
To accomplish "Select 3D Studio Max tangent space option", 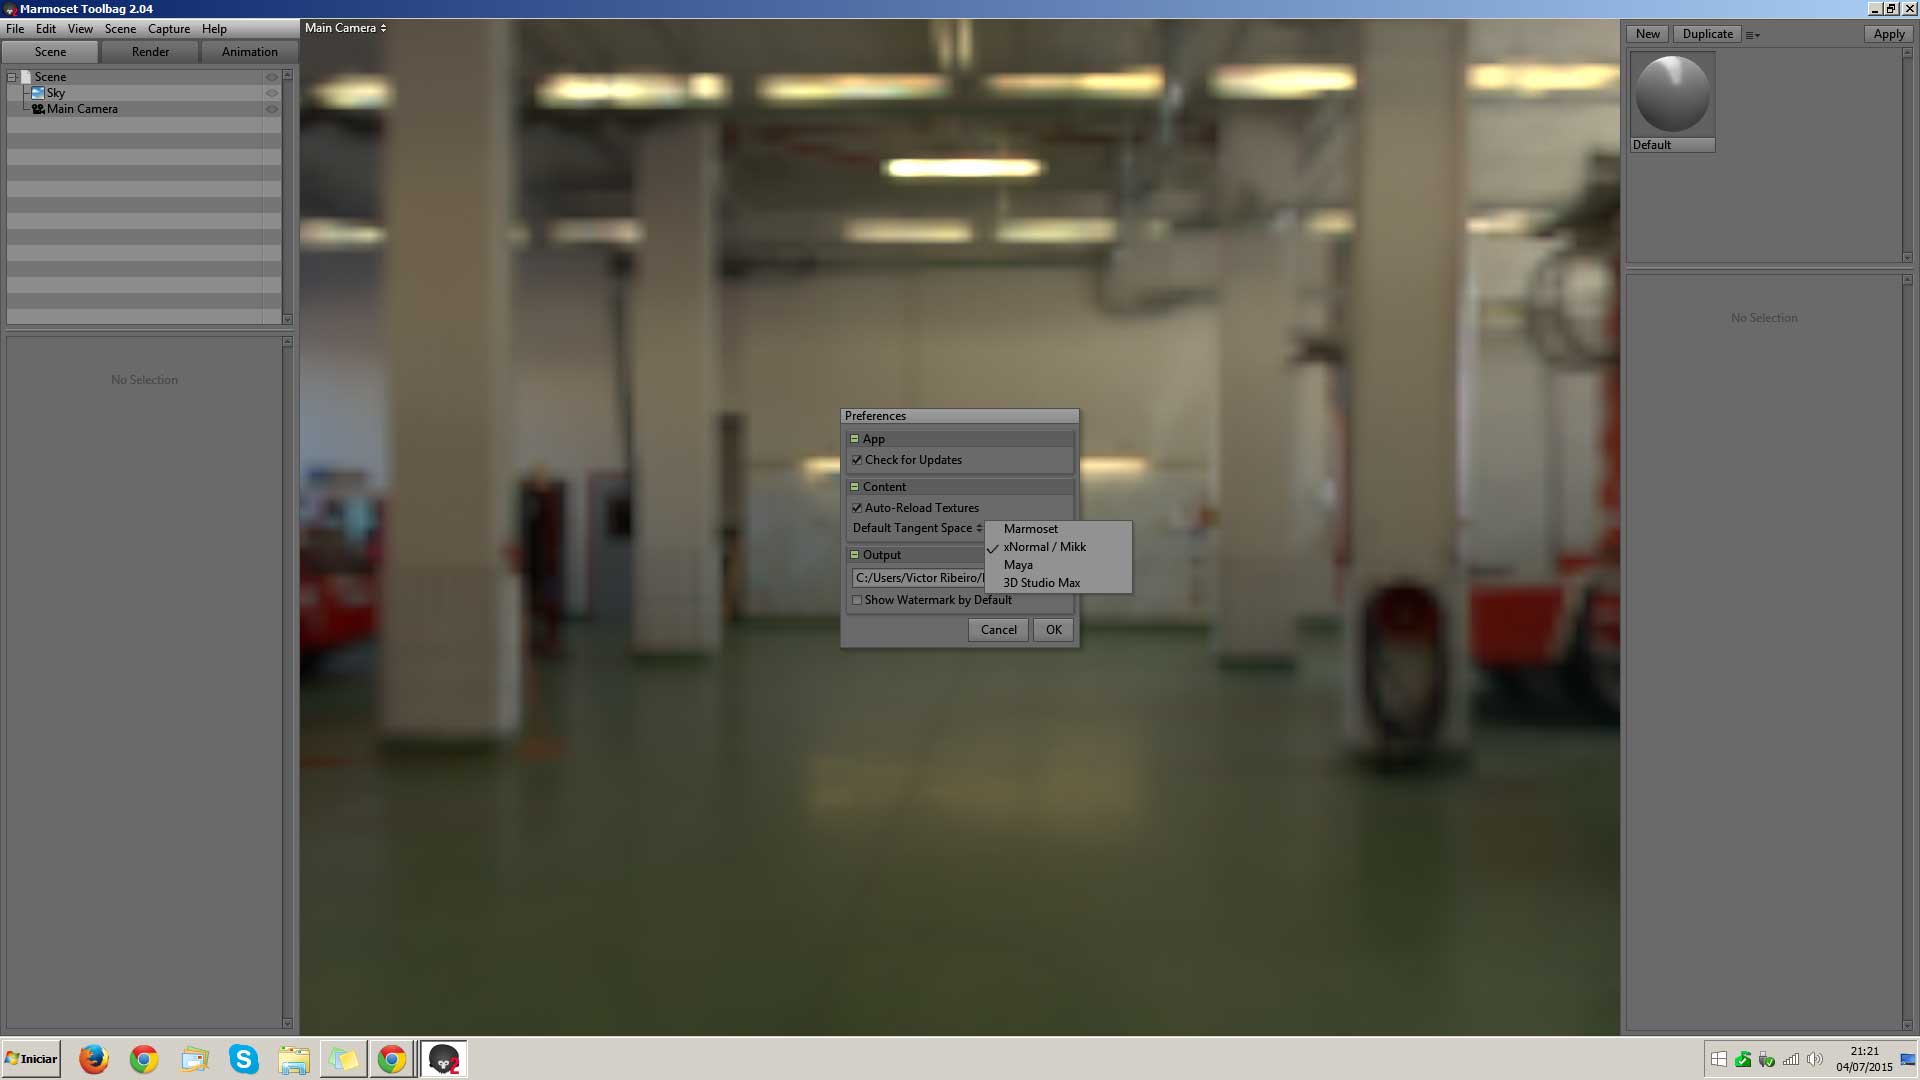I will [1059, 583].
